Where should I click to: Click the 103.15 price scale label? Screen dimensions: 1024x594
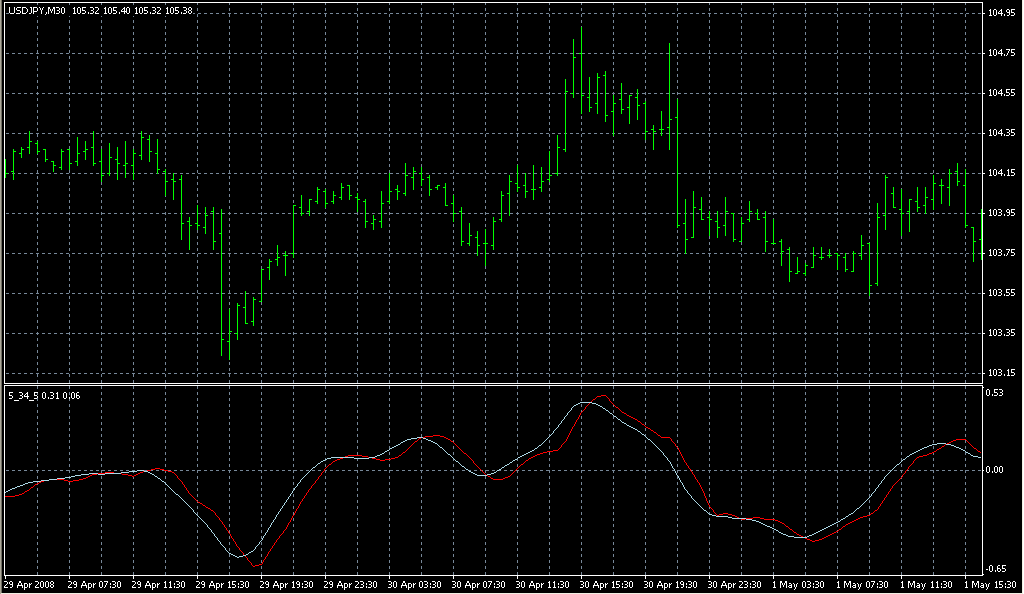click(x=1002, y=373)
